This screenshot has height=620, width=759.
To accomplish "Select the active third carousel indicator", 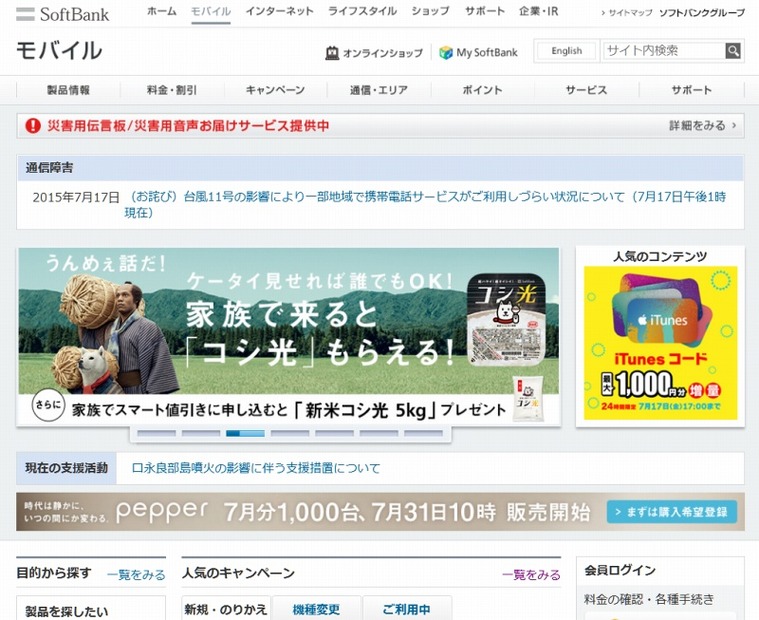I will coord(245,434).
